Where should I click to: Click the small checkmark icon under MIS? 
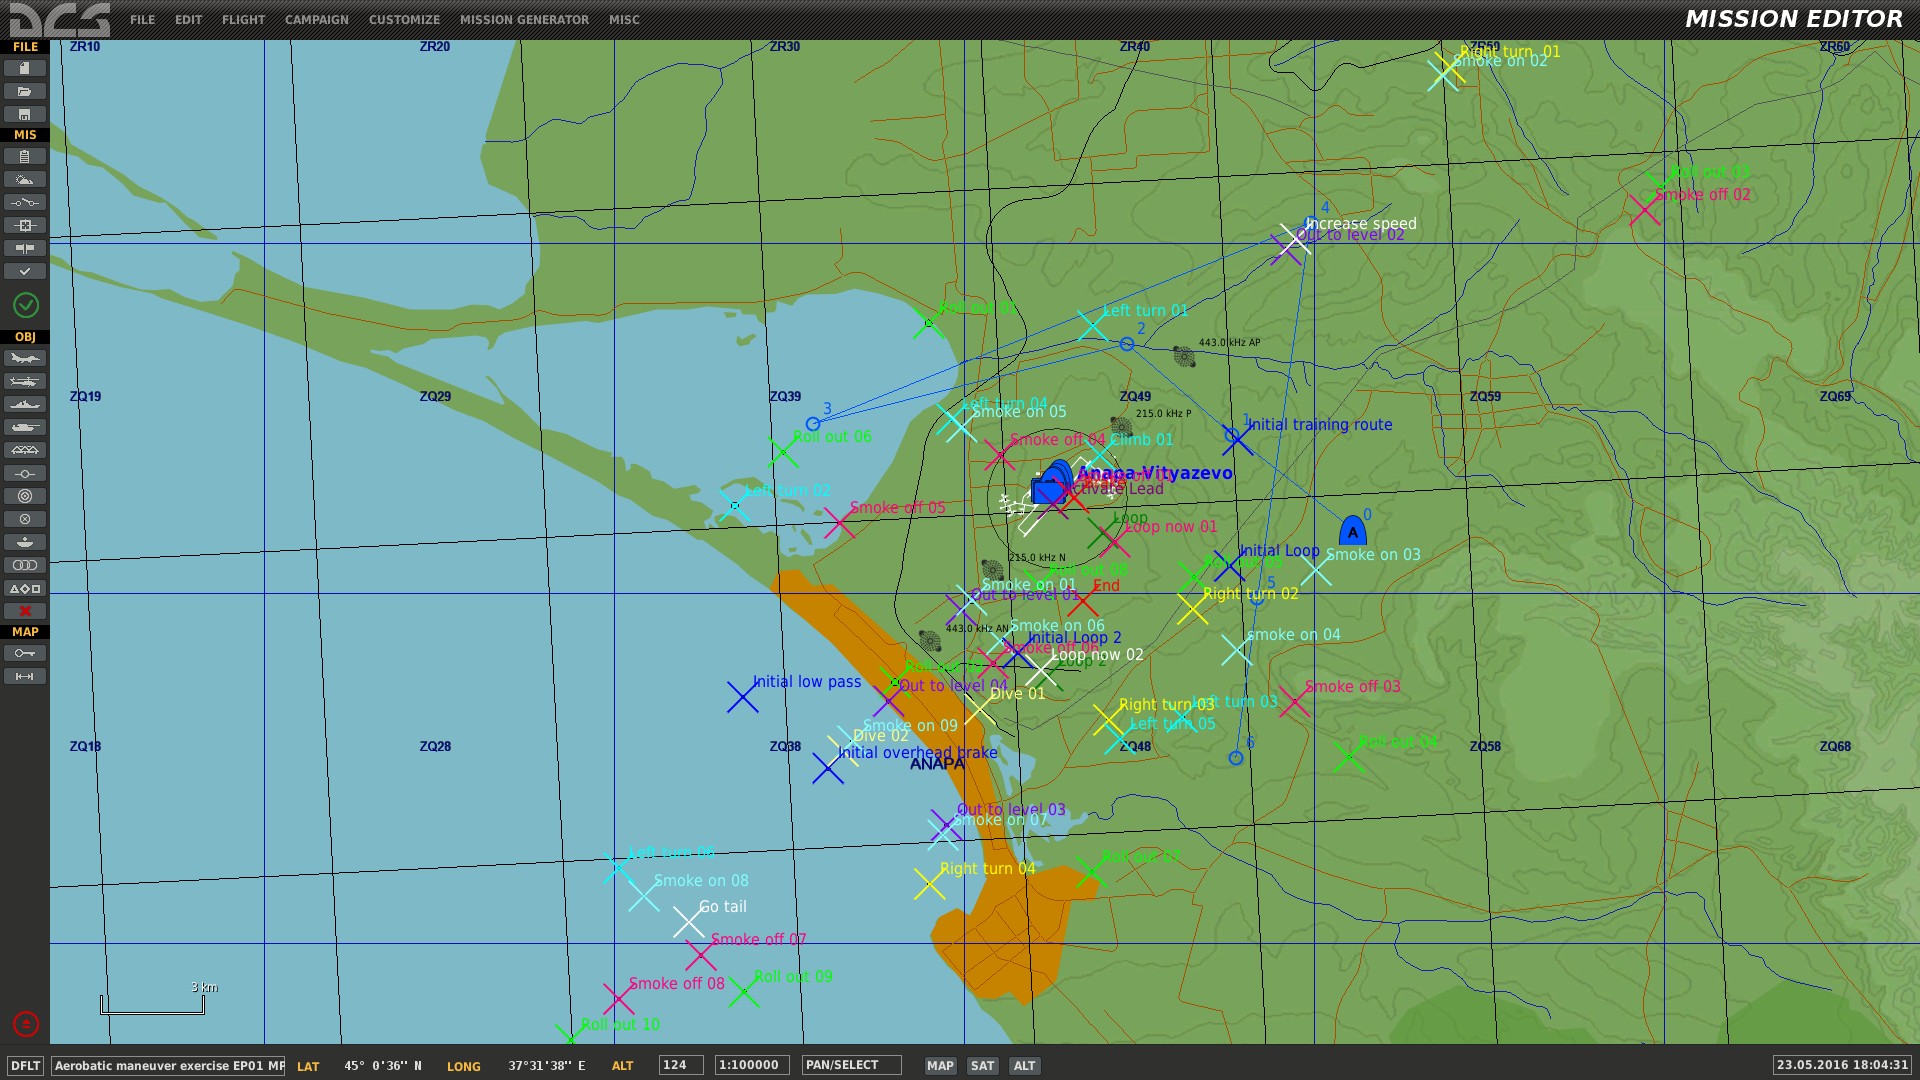click(25, 271)
